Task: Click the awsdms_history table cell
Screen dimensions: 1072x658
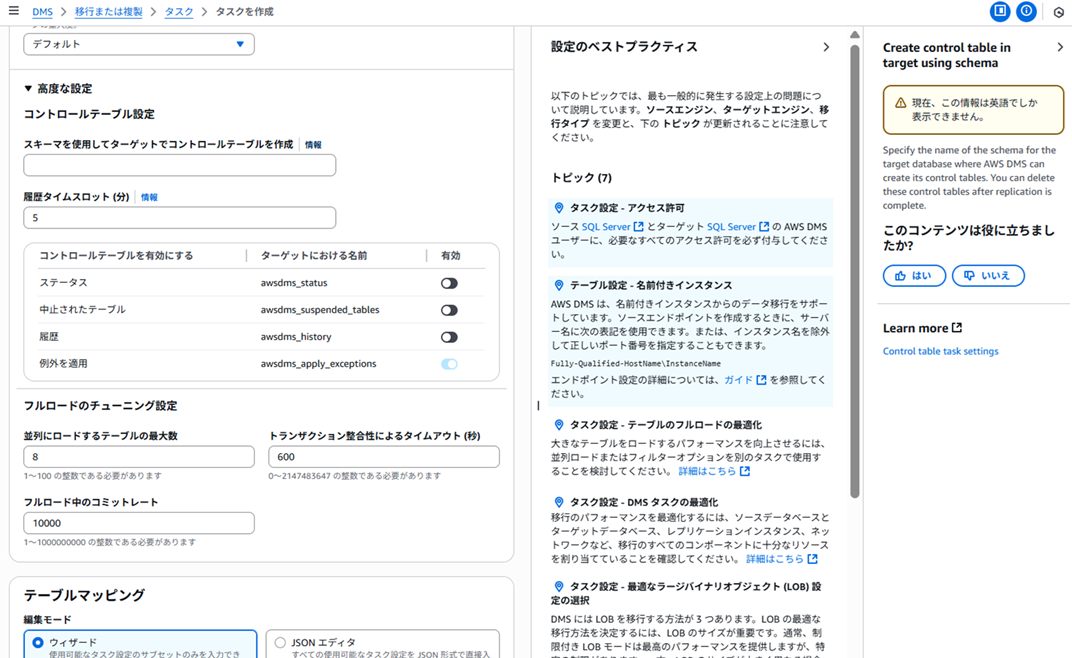Action: [x=296, y=337]
